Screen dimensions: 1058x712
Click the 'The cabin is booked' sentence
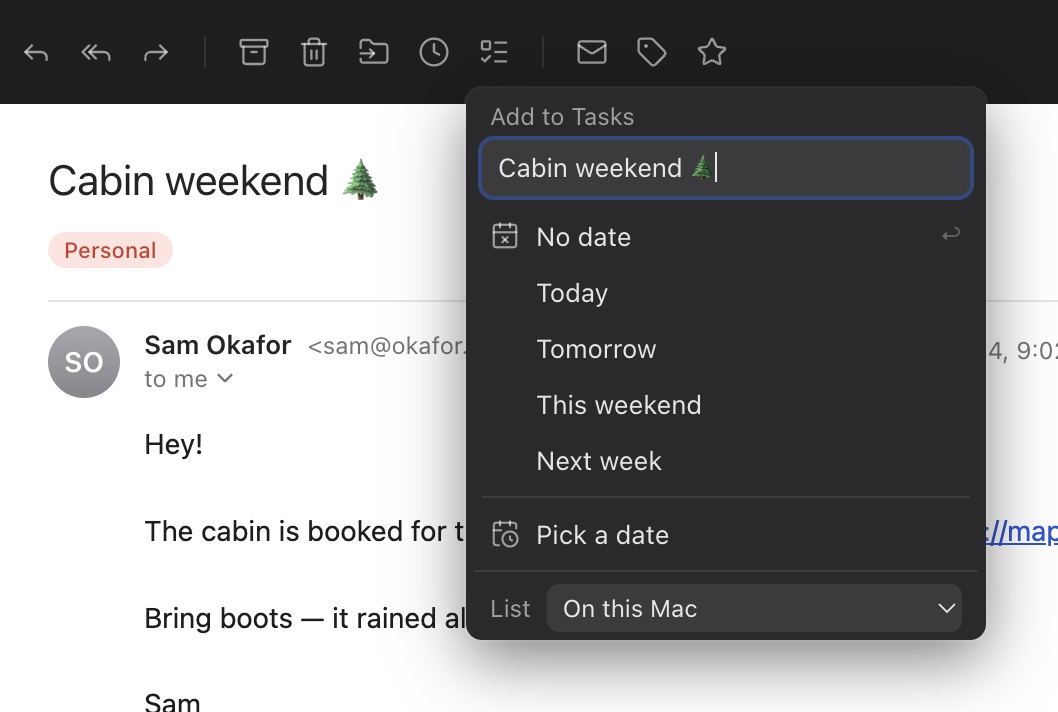point(305,531)
